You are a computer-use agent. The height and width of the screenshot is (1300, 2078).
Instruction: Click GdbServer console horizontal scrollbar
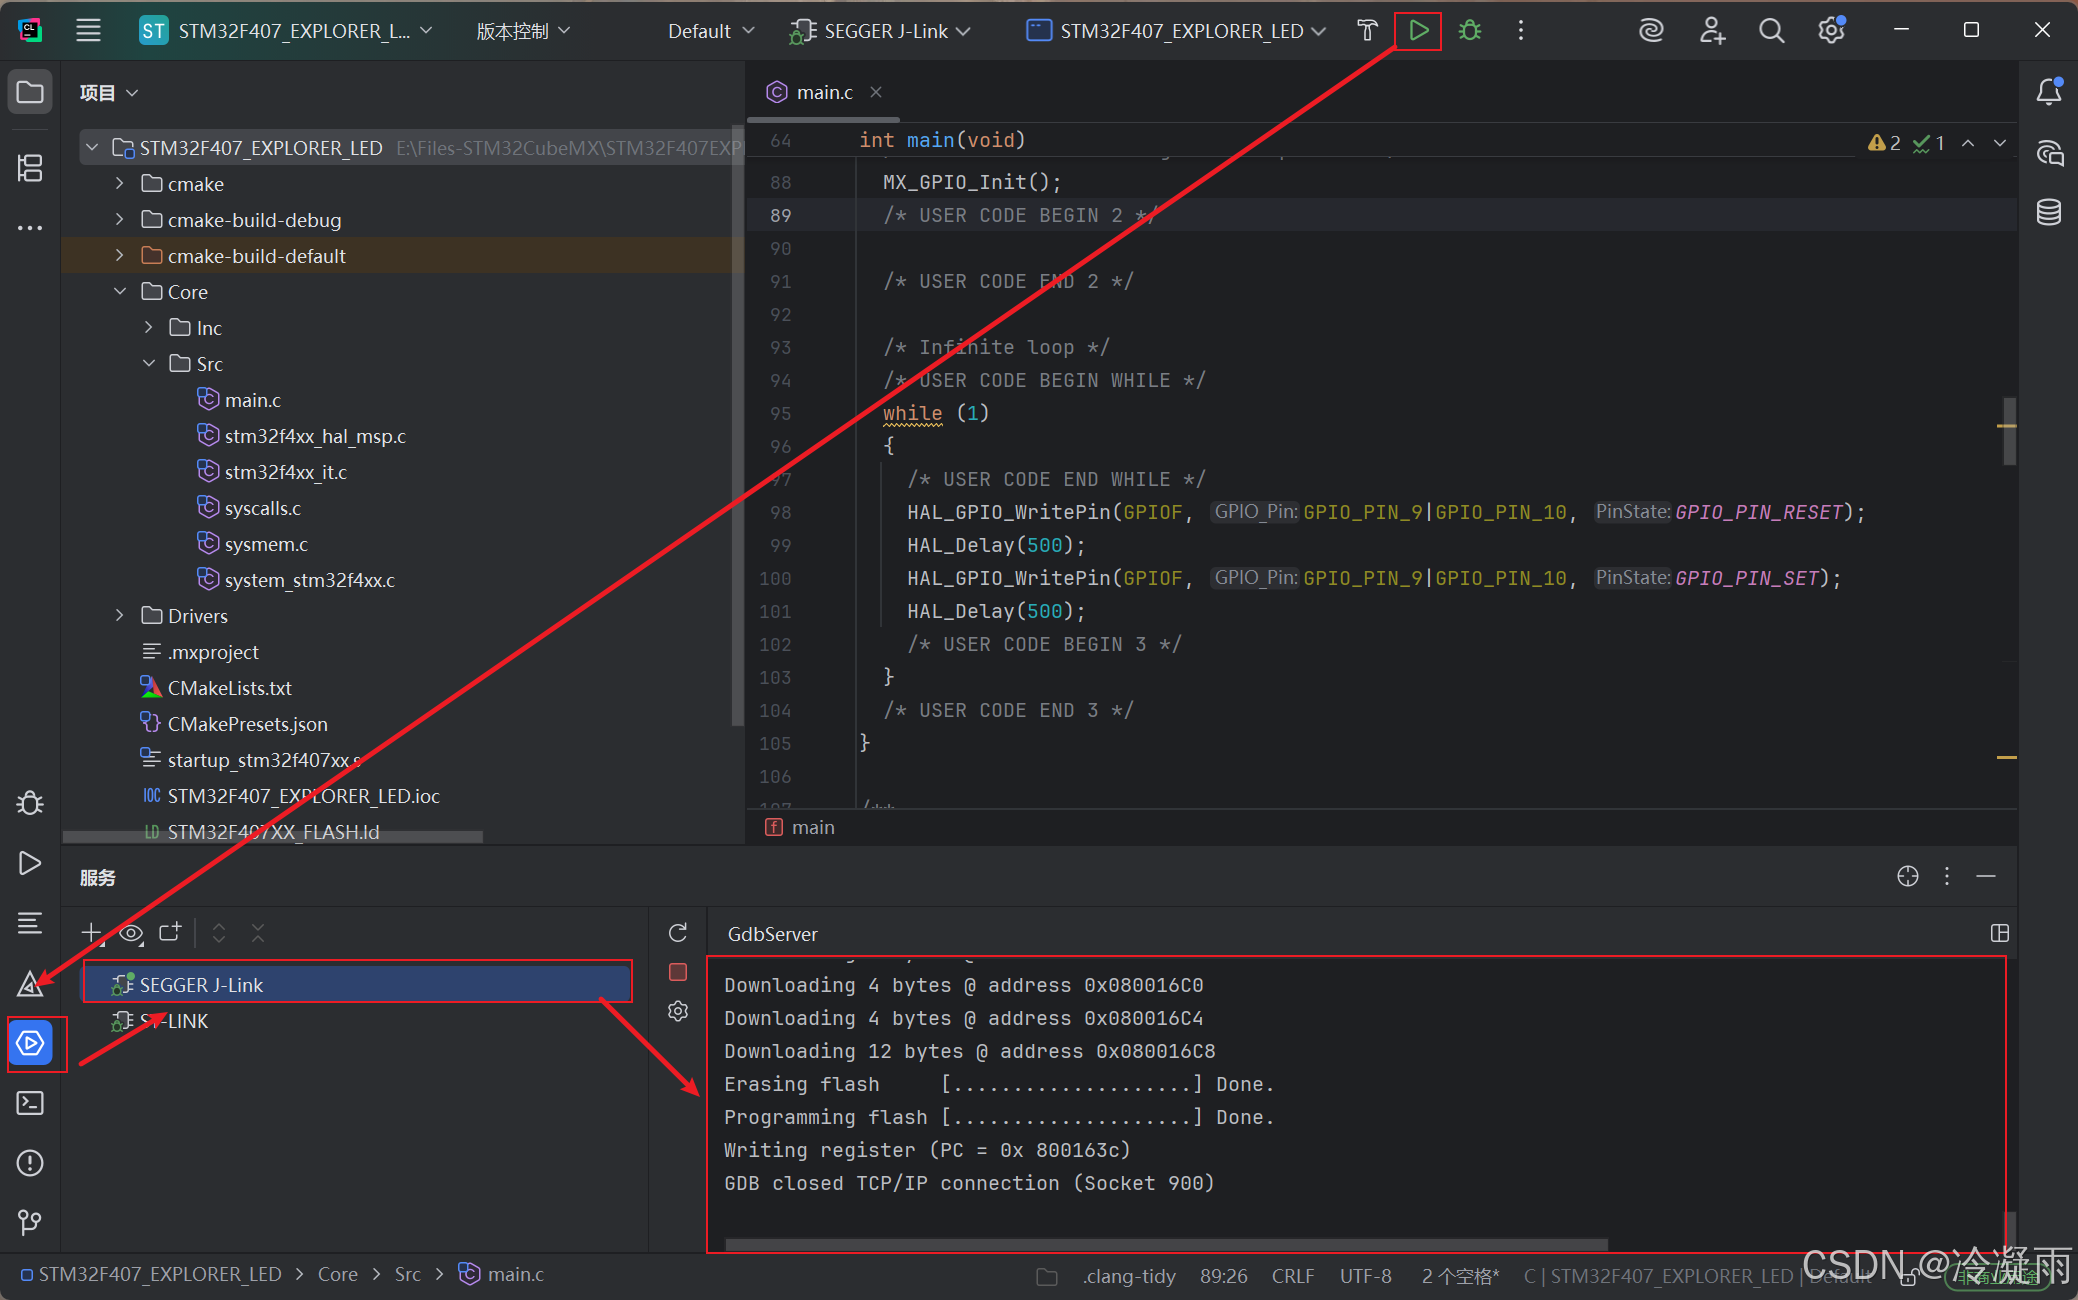pos(1166,1244)
